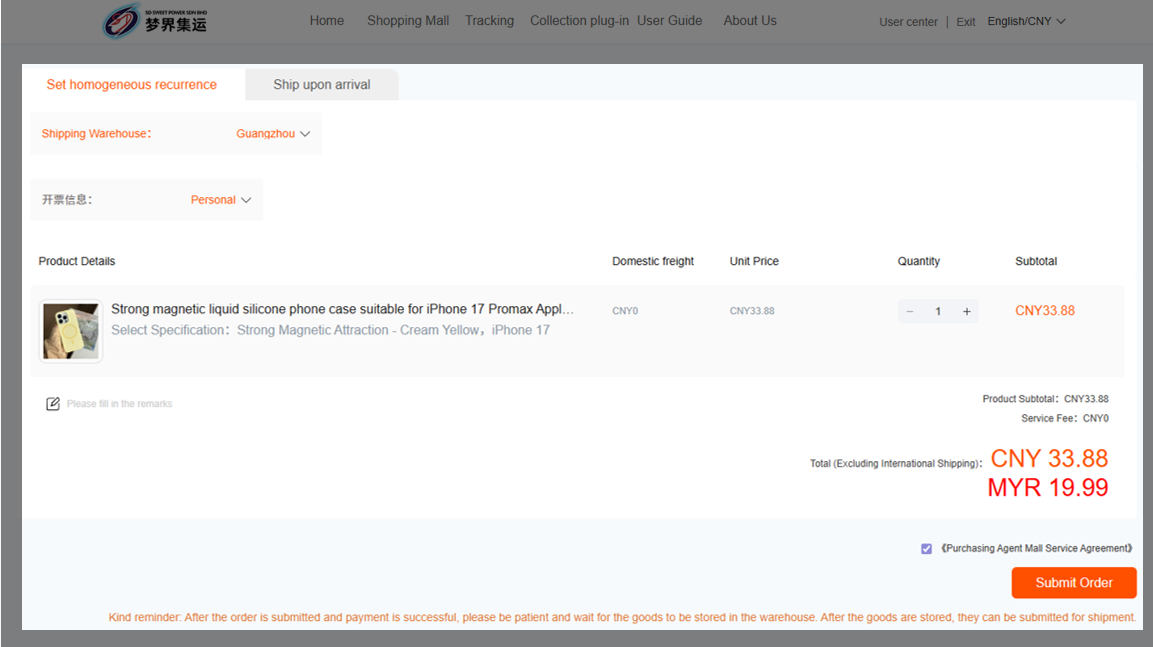Open the User Guide page
The width and height of the screenshot is (1153, 647).
pyautogui.click(x=669, y=21)
